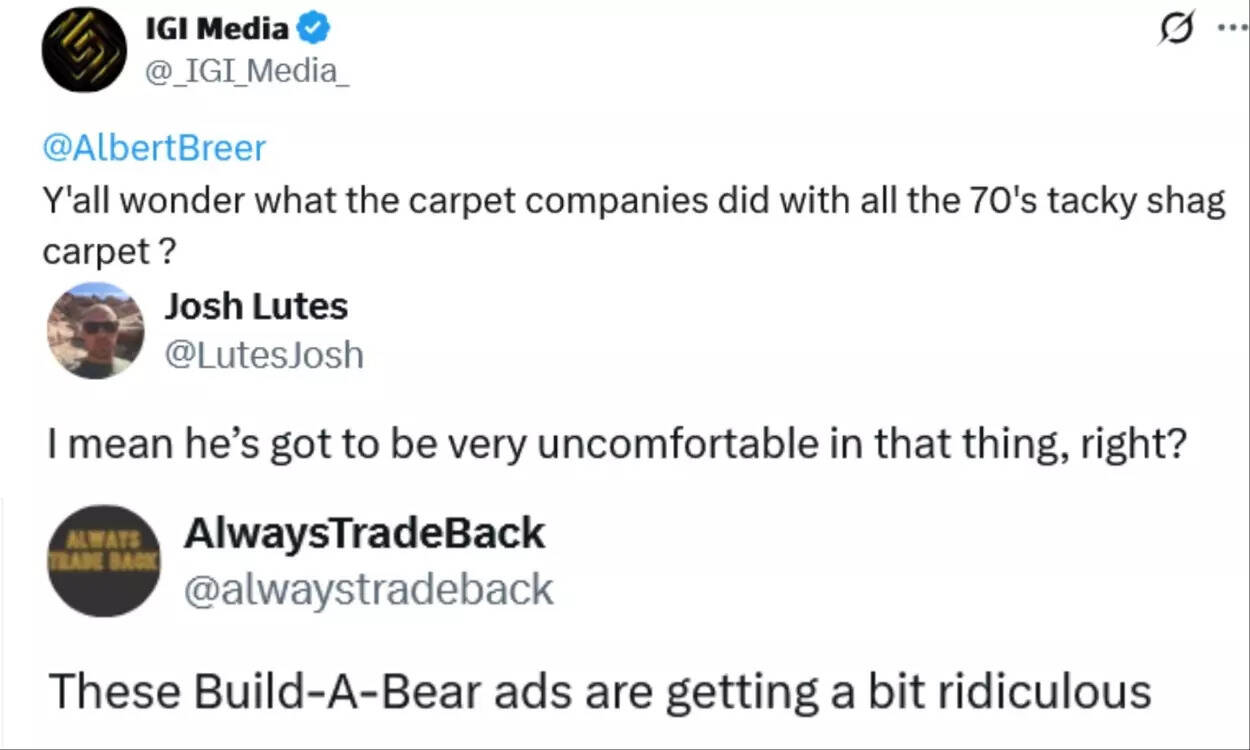Screen dimensions: 1250x750
Task: Open IGI Media's gold logo avatar
Action: pyautogui.click(x=84, y=50)
